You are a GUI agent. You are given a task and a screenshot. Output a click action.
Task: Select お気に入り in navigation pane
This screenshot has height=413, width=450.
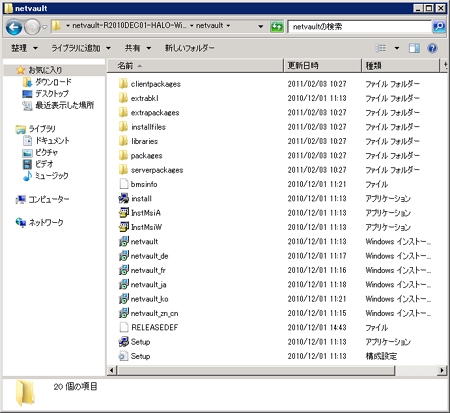click(45, 70)
